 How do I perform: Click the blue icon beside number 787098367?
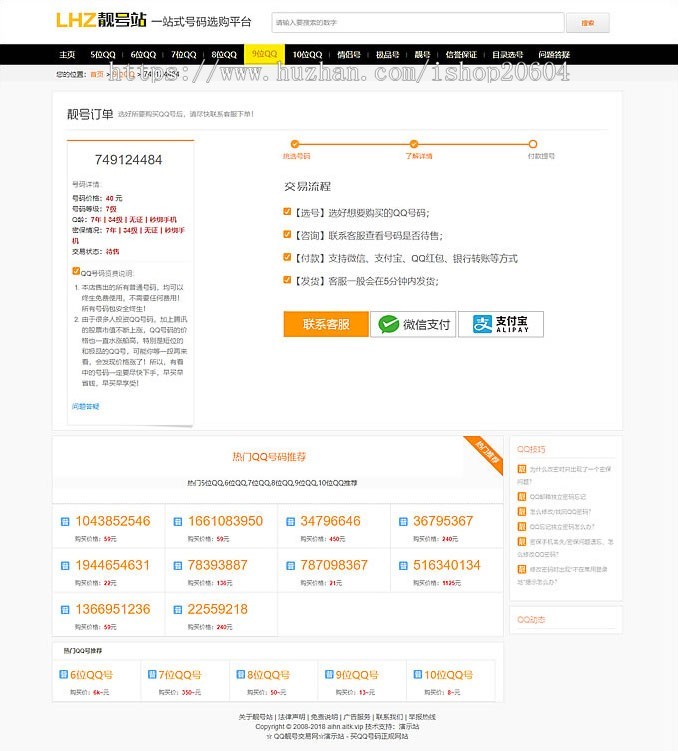[x=290, y=566]
